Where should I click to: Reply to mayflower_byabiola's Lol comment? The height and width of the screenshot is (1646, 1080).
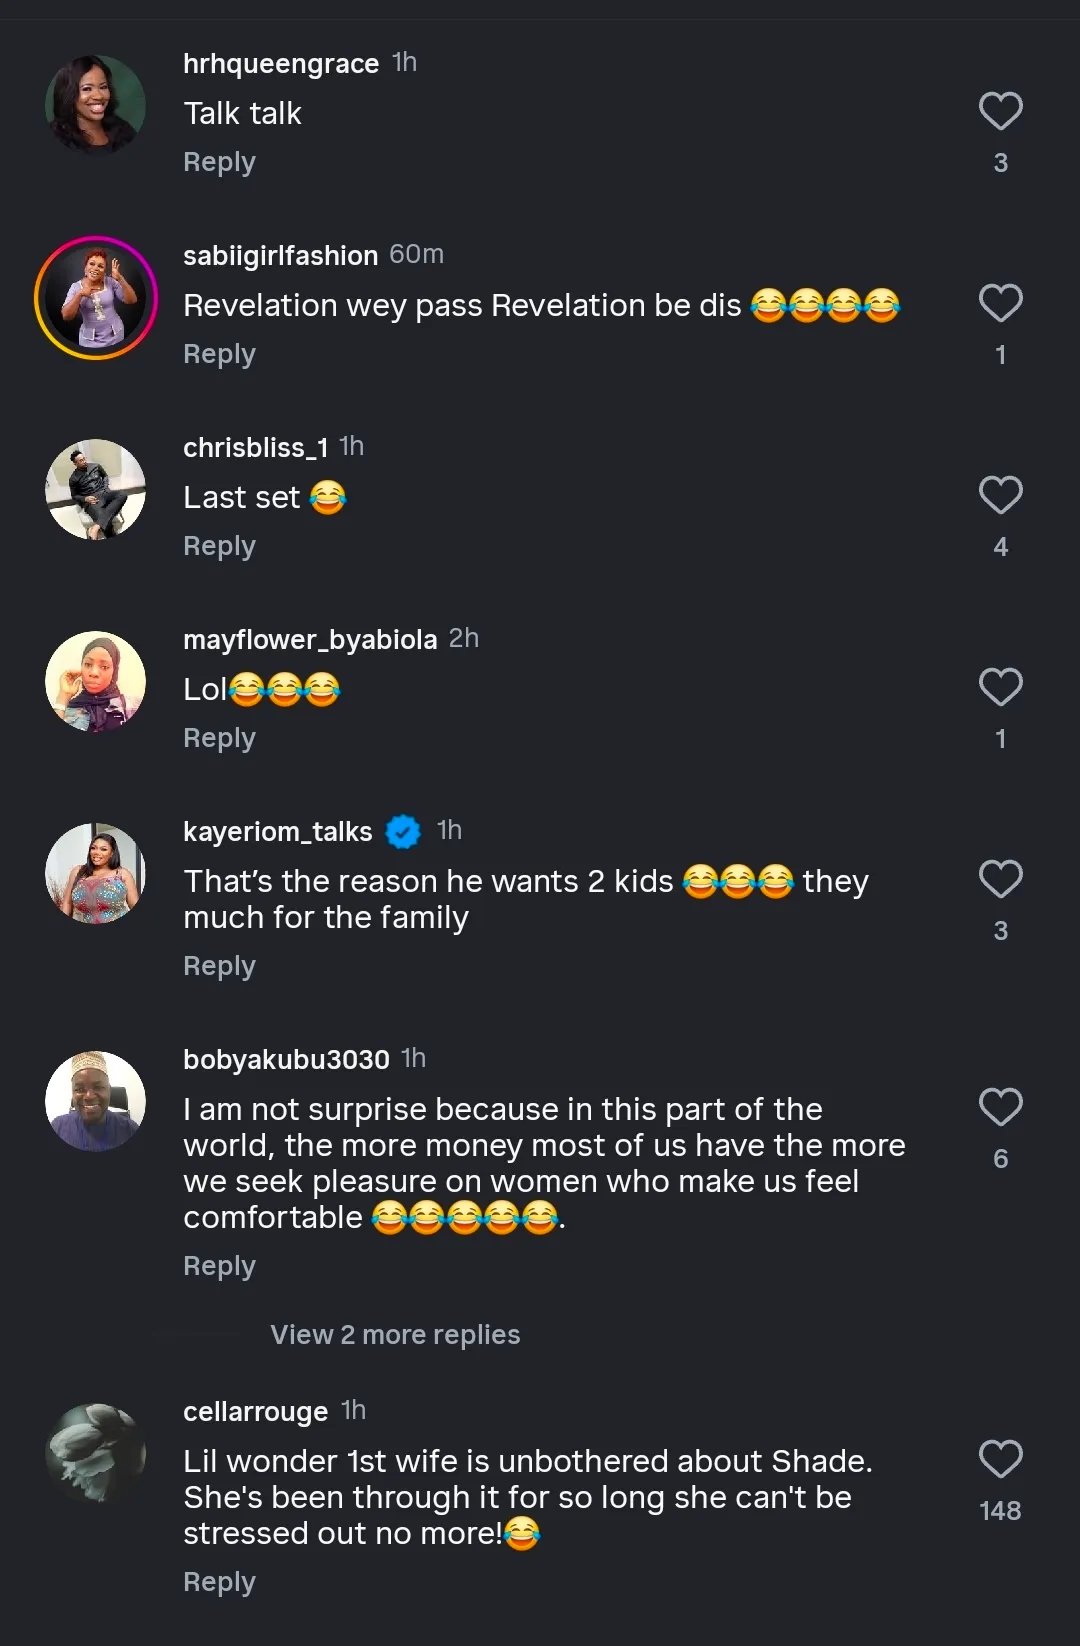coord(219,738)
